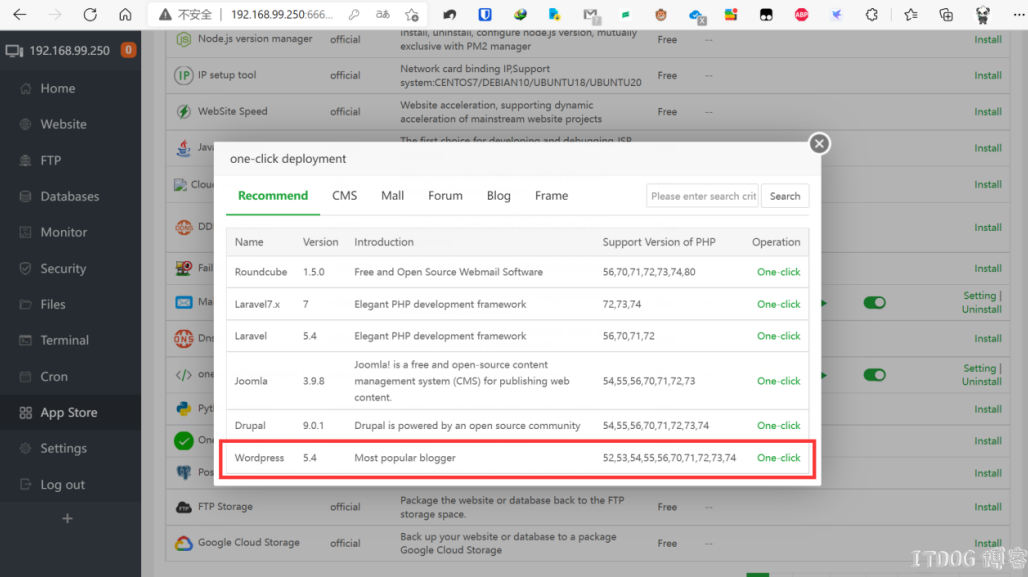Open the browser three-dot settings menu
This screenshot has height=577, width=1028.
1018,14
